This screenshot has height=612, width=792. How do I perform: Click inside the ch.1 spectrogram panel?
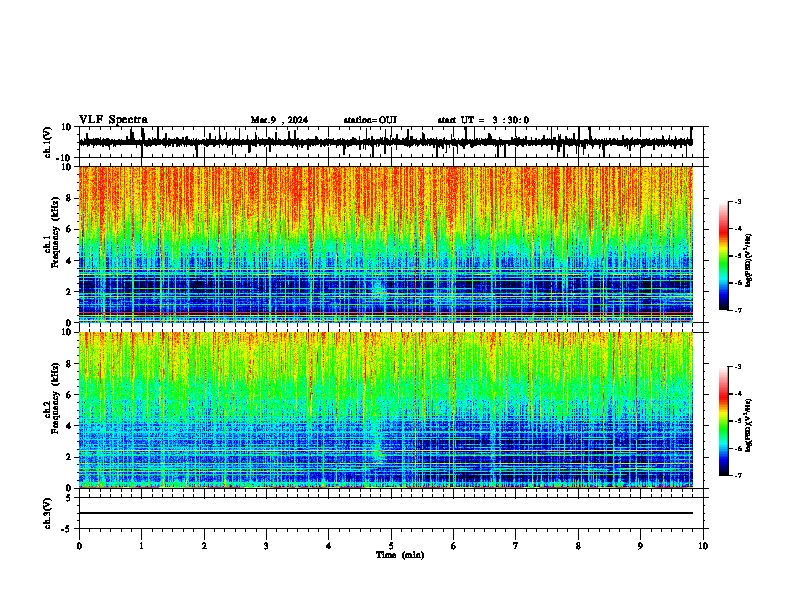[386, 244]
